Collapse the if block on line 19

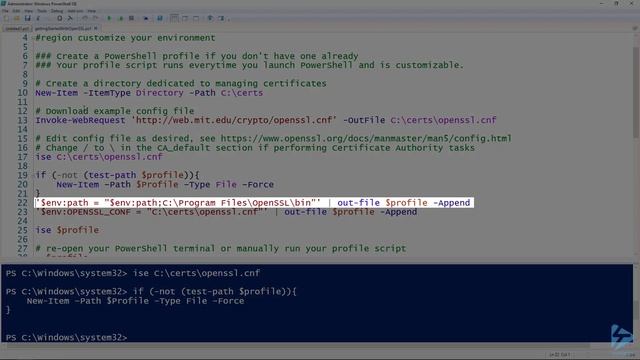click(x=34, y=175)
